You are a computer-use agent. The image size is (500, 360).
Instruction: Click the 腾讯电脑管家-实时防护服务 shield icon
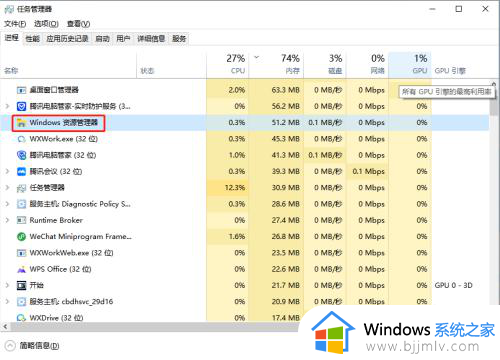click(21, 106)
